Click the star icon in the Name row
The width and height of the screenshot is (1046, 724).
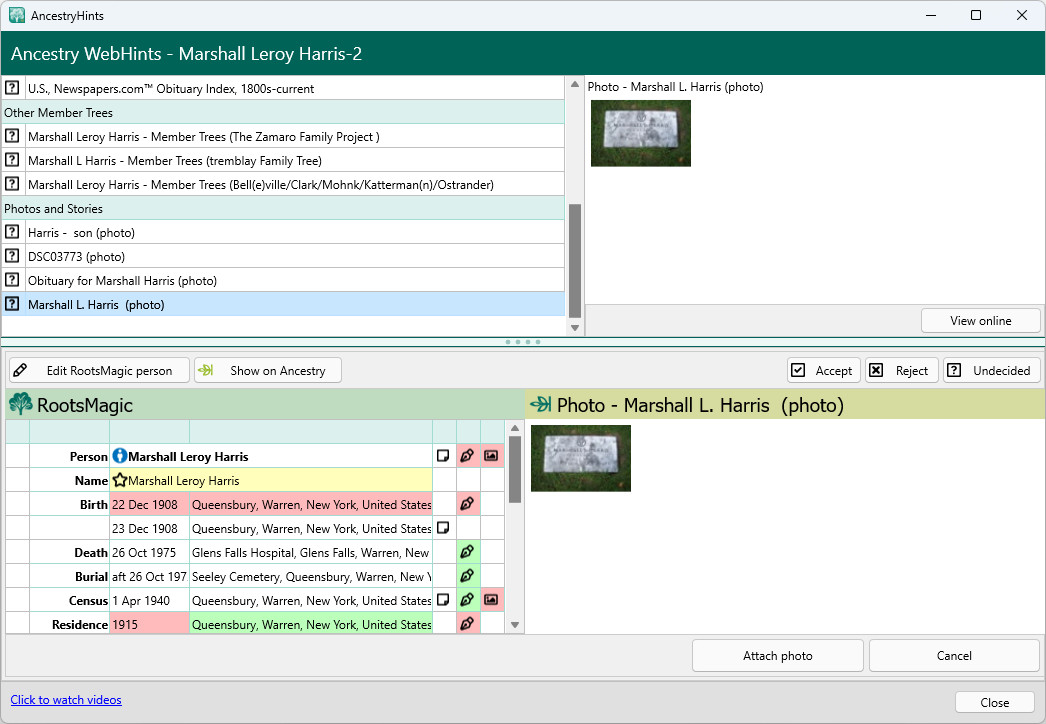click(119, 480)
